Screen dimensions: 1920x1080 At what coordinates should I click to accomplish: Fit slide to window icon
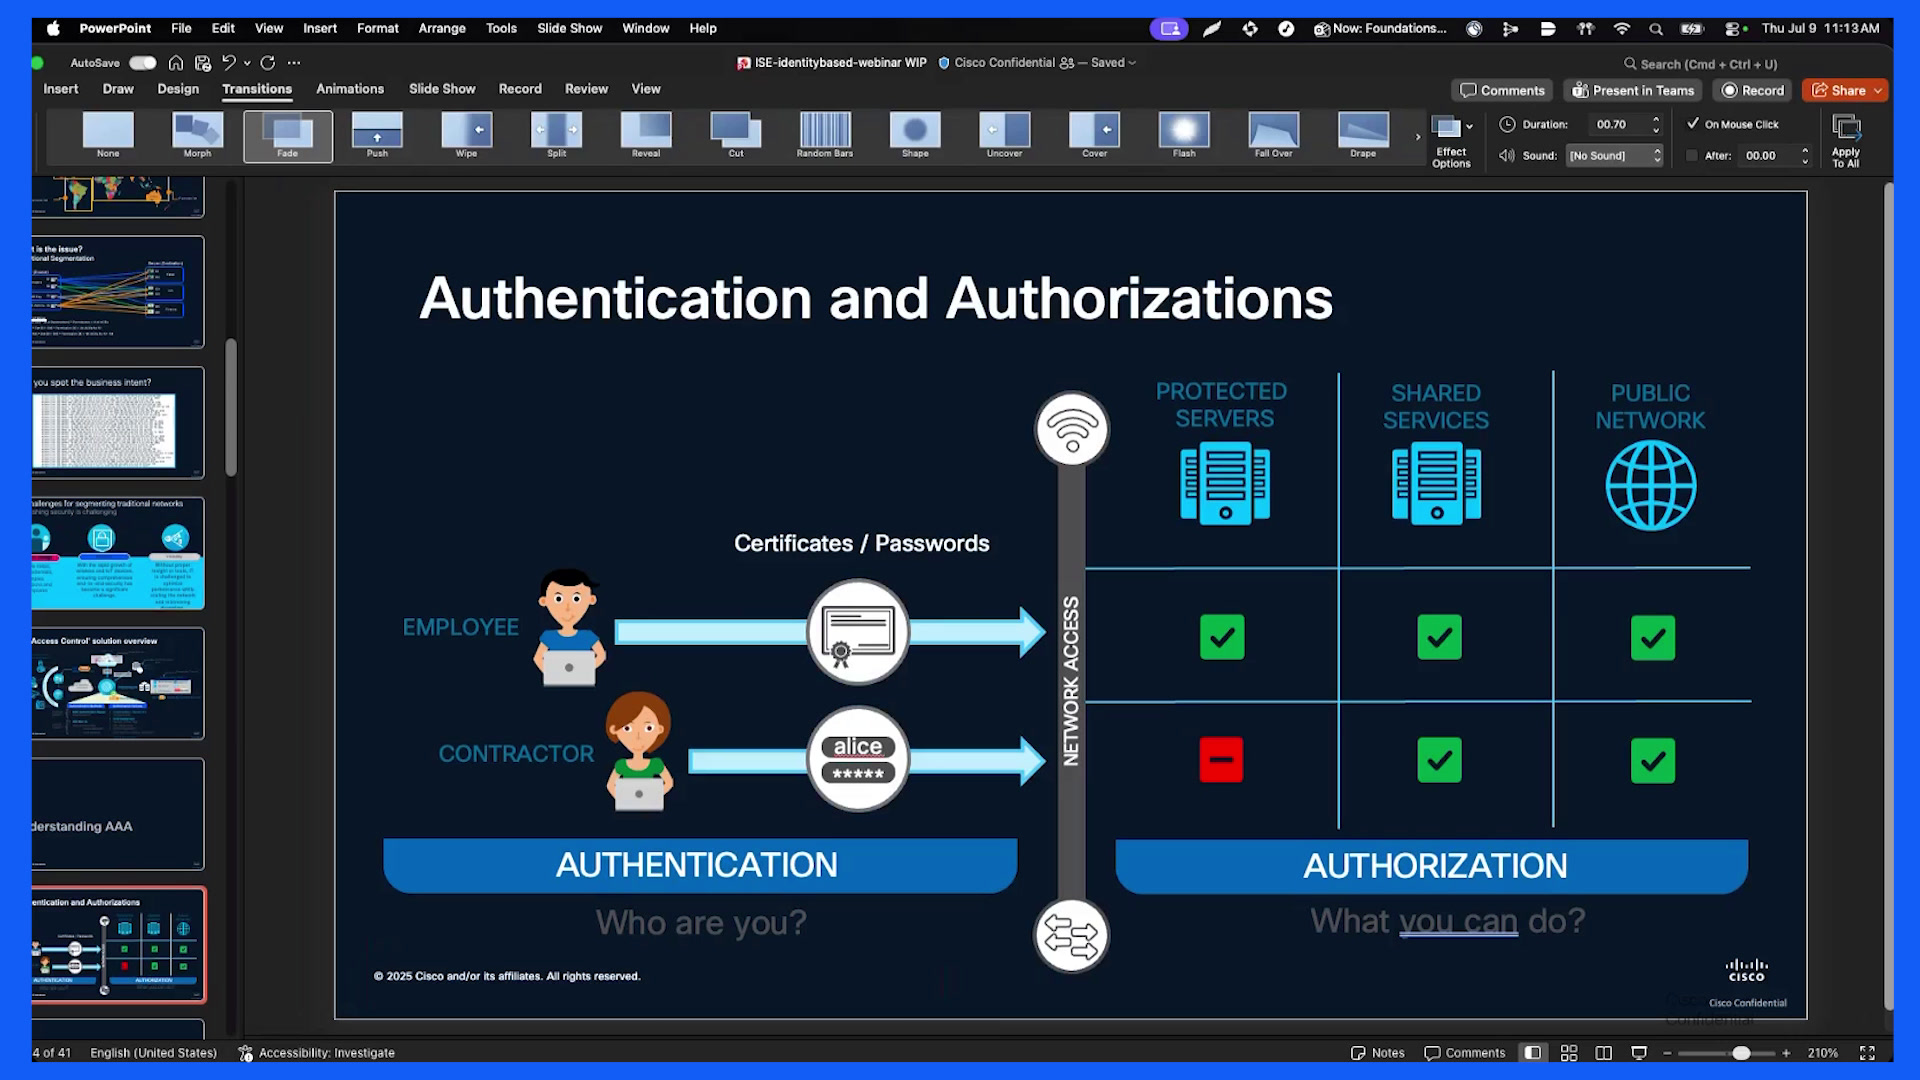(1867, 1053)
